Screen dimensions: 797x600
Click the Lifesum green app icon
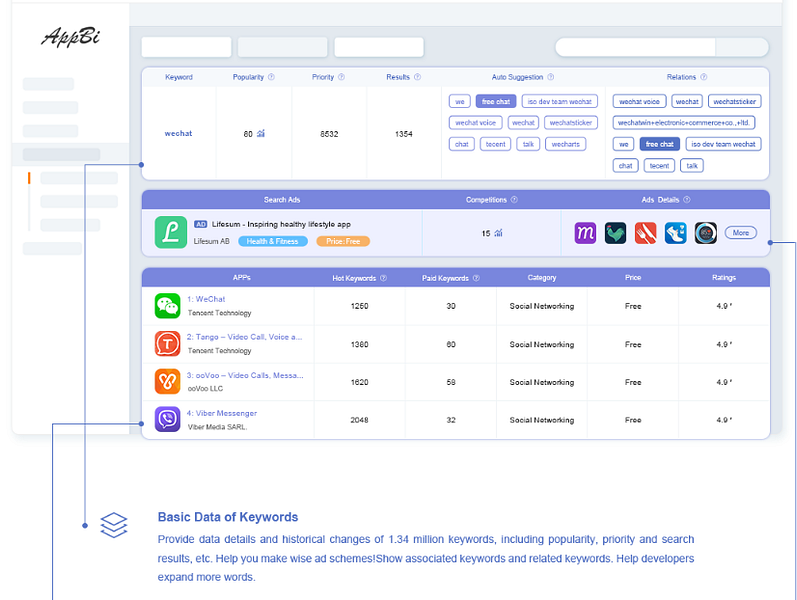(x=171, y=232)
